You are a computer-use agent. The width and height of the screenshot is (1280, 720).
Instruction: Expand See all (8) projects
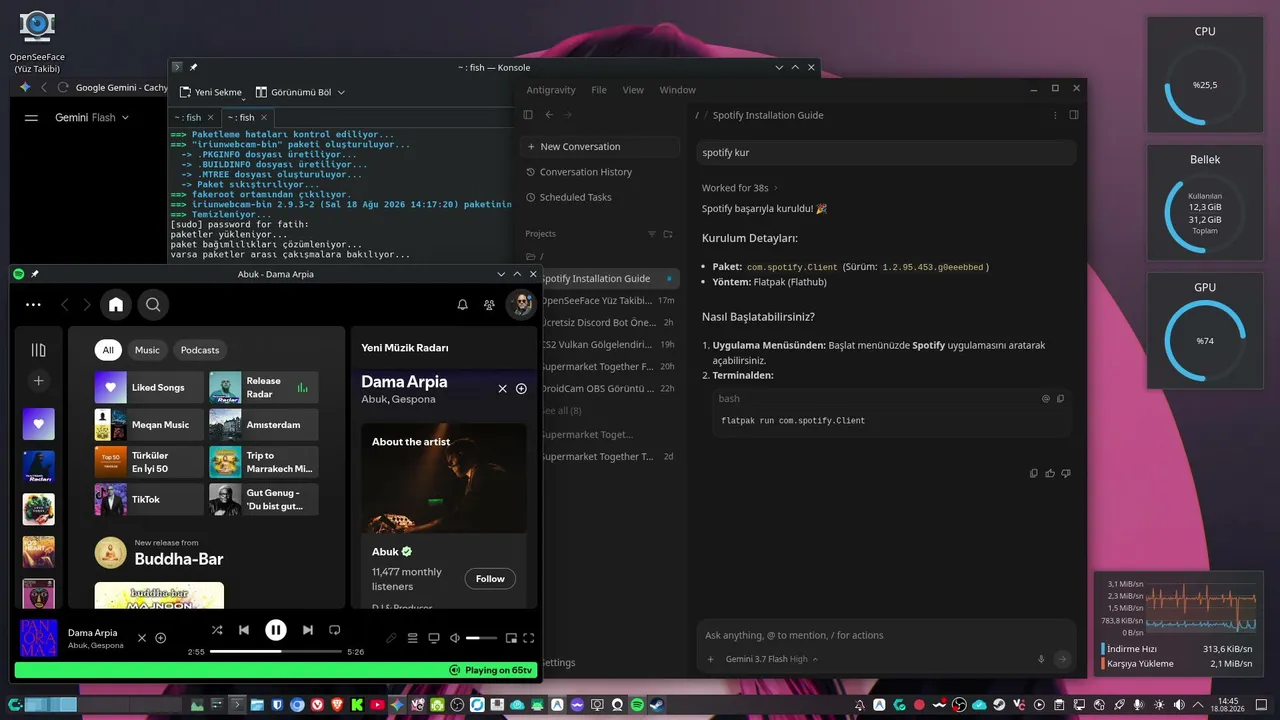point(560,411)
